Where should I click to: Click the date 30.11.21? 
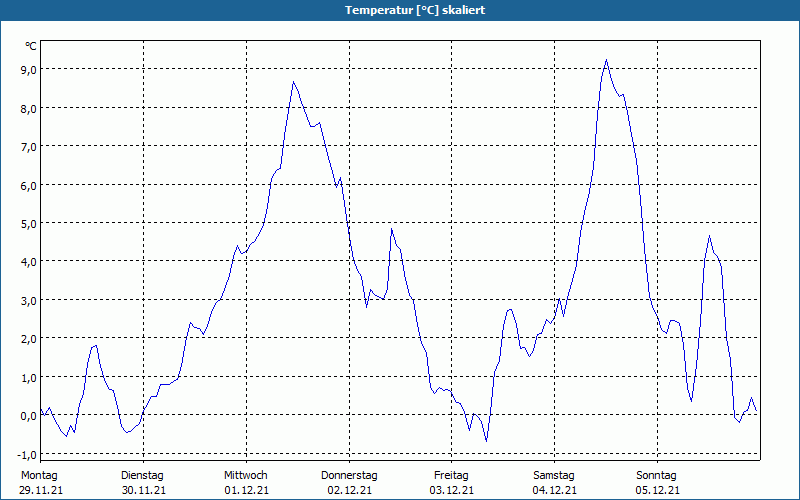(x=144, y=491)
